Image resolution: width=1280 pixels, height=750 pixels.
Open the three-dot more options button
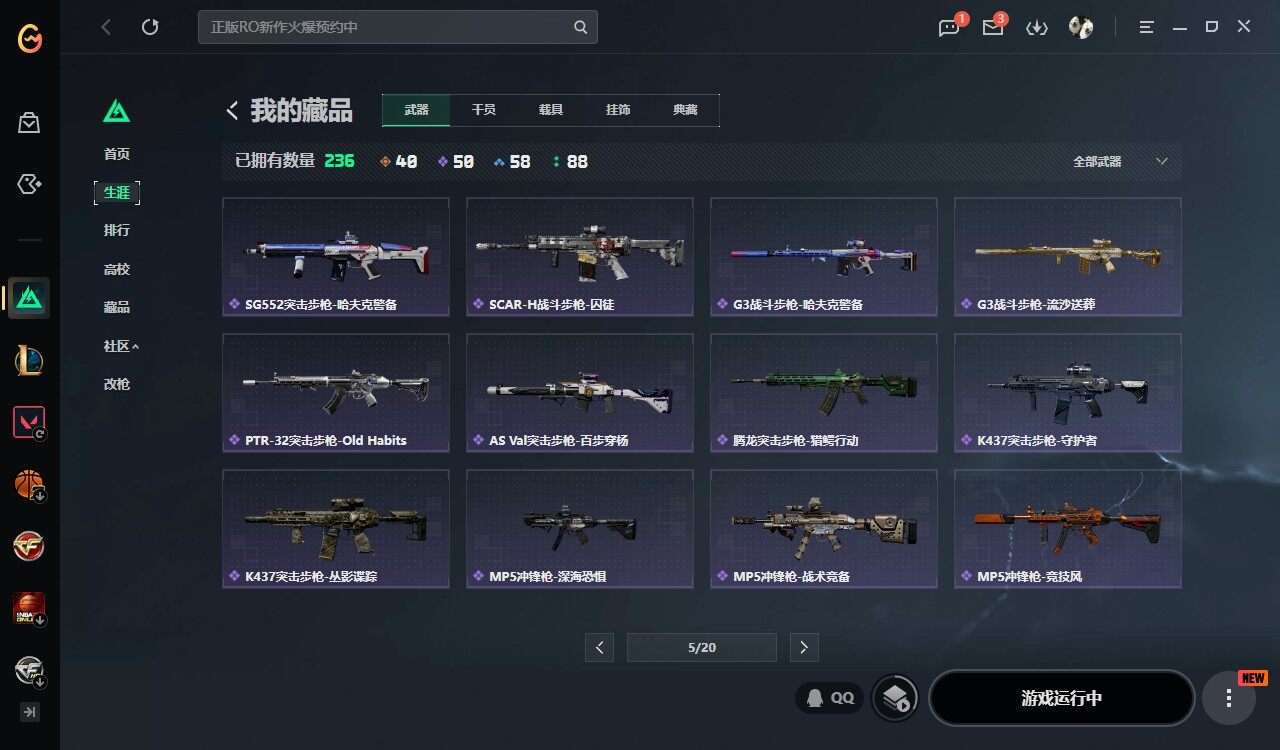click(1229, 698)
